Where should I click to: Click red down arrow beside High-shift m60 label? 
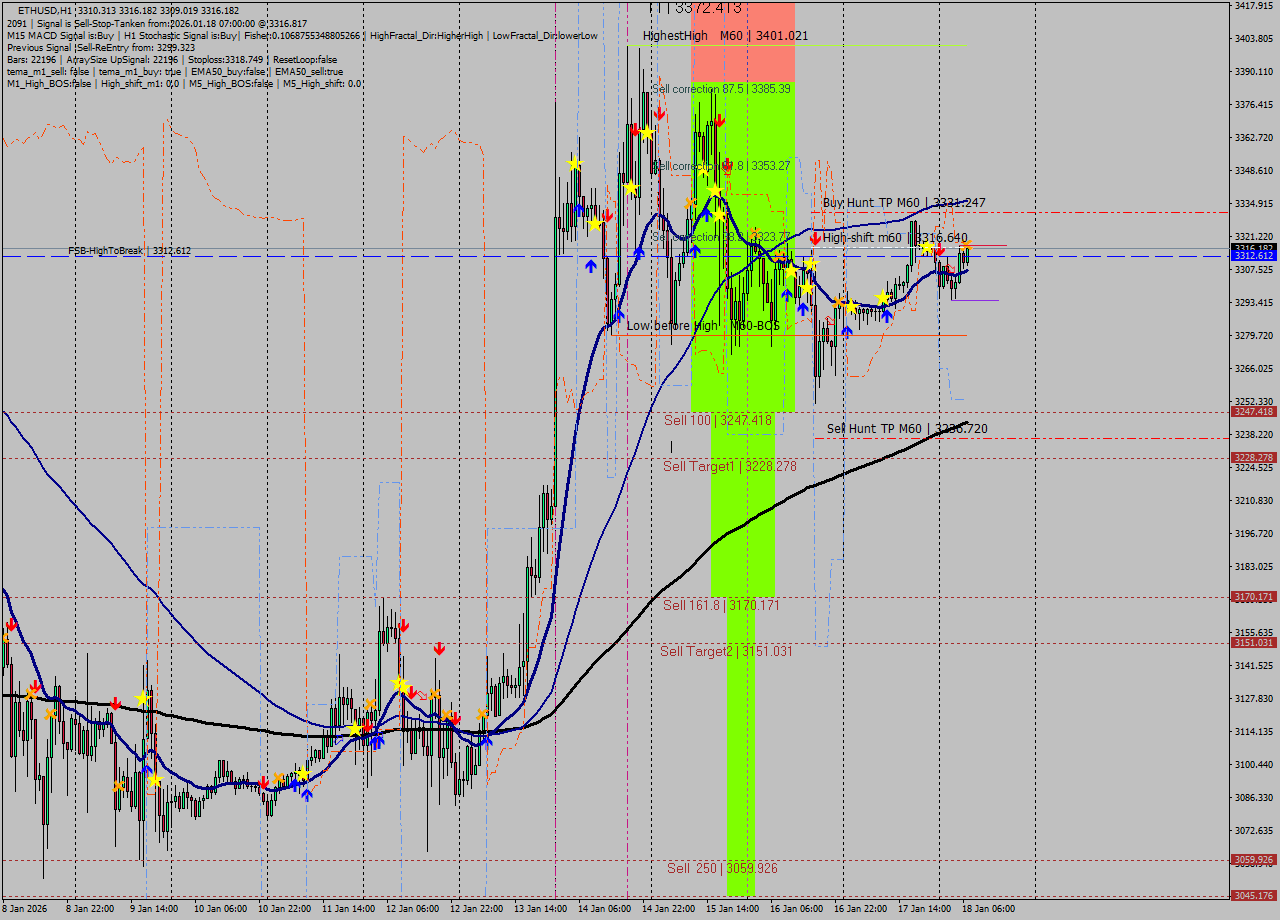tap(815, 238)
